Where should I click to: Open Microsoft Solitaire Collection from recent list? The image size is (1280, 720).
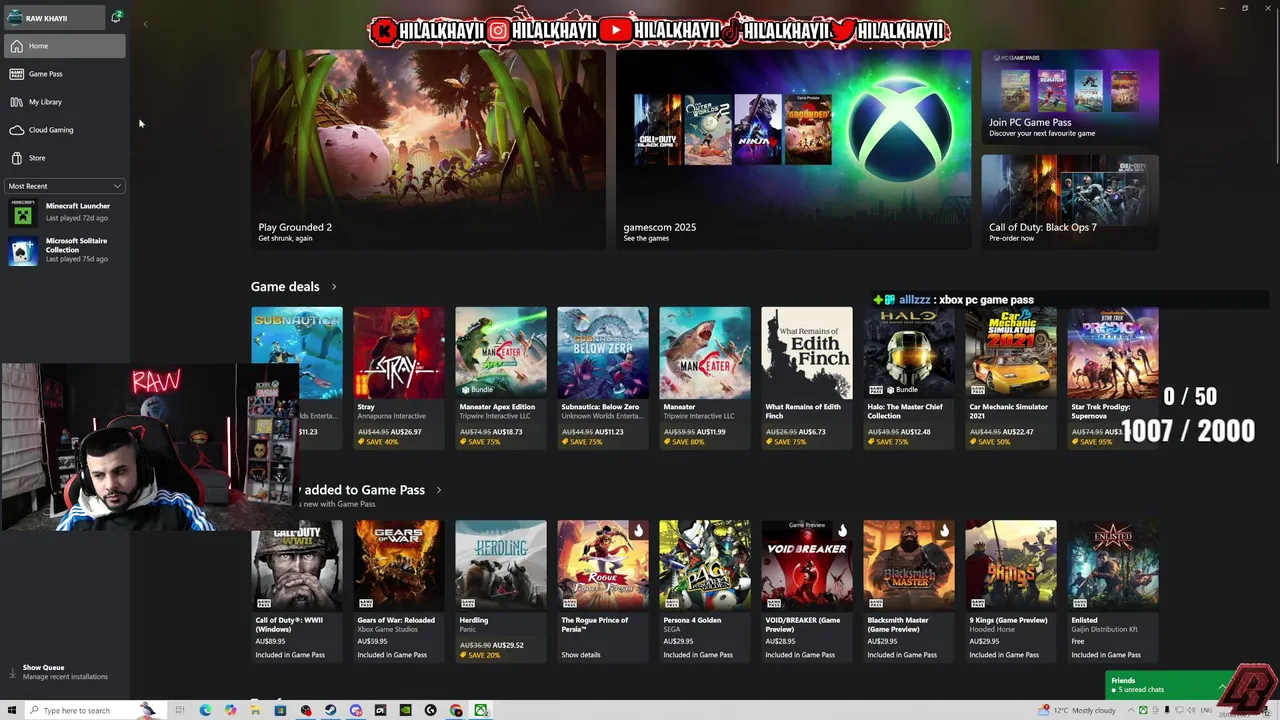[x=64, y=250]
